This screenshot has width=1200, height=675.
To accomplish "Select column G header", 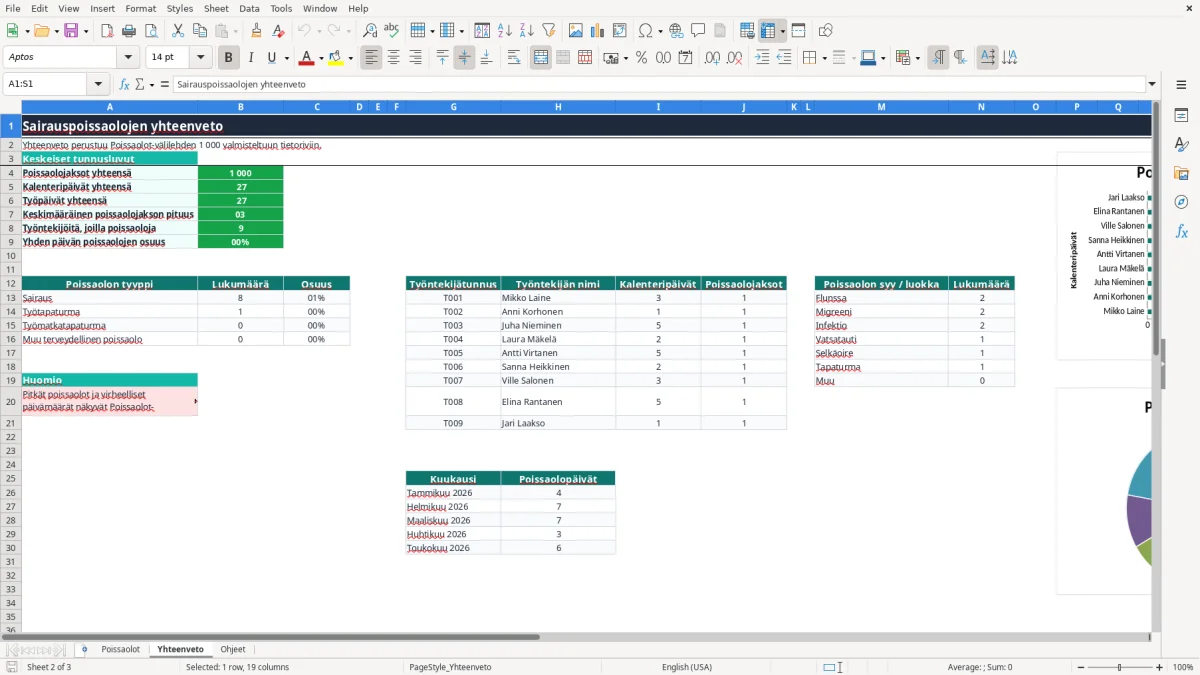I will [x=453, y=107].
